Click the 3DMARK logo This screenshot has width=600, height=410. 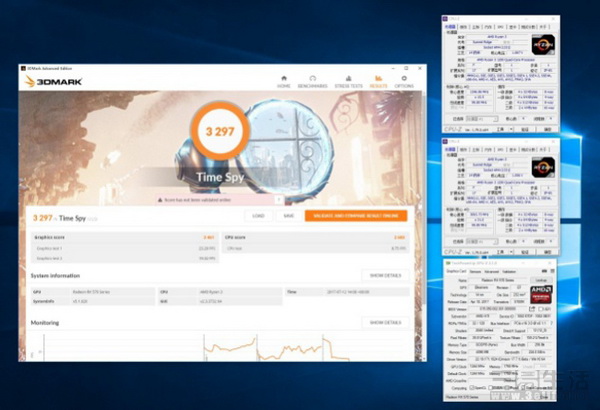click(53, 82)
